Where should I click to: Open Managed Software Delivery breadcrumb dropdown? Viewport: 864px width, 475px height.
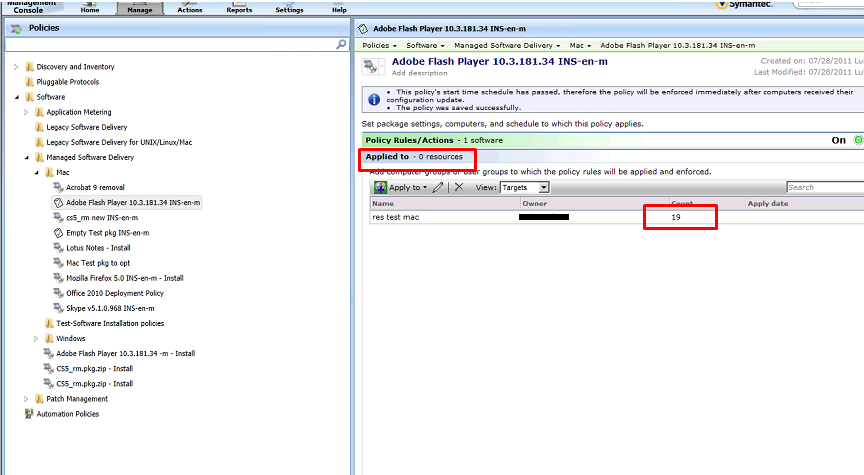coord(507,45)
